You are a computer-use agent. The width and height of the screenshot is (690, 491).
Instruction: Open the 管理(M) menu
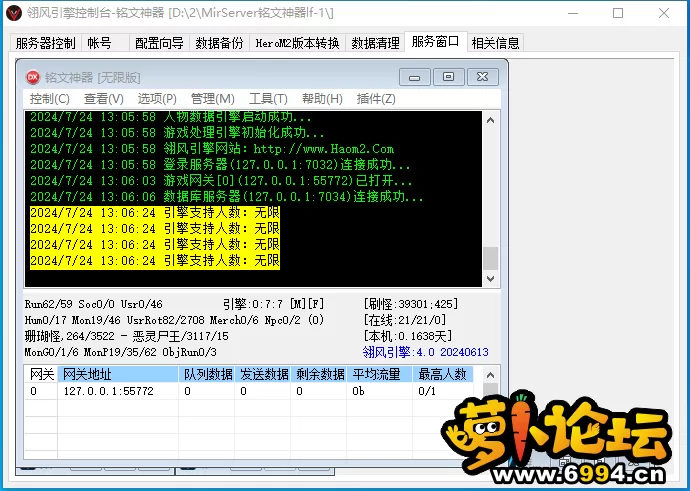[x=213, y=99]
